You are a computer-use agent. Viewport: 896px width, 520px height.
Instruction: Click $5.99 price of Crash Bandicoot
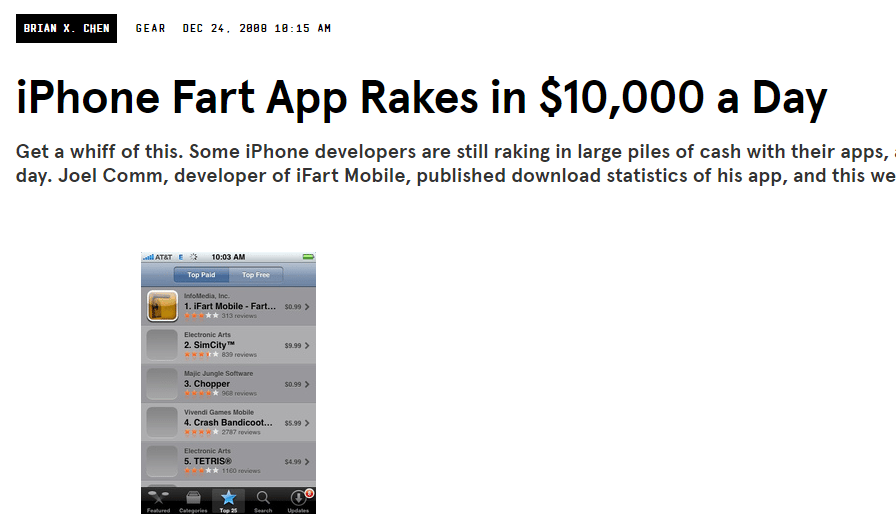(293, 423)
